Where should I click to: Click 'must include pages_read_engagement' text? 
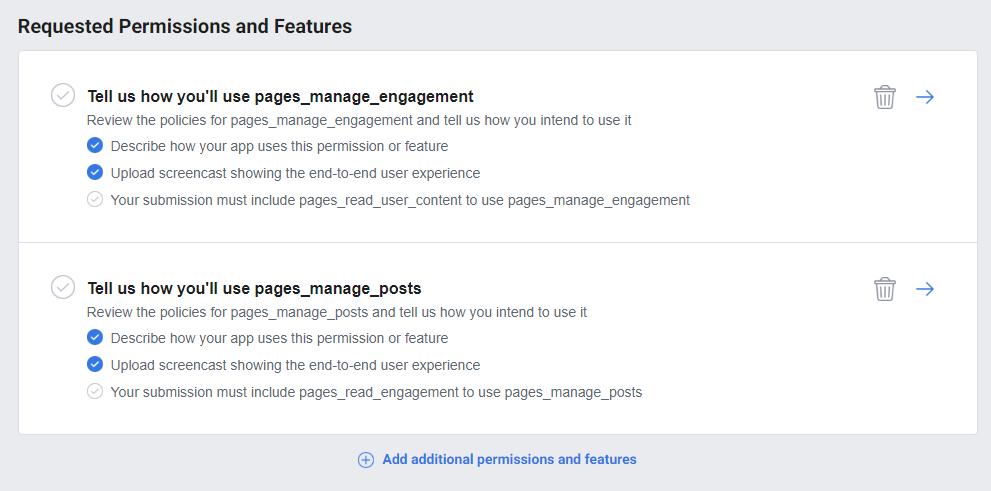(x=376, y=392)
